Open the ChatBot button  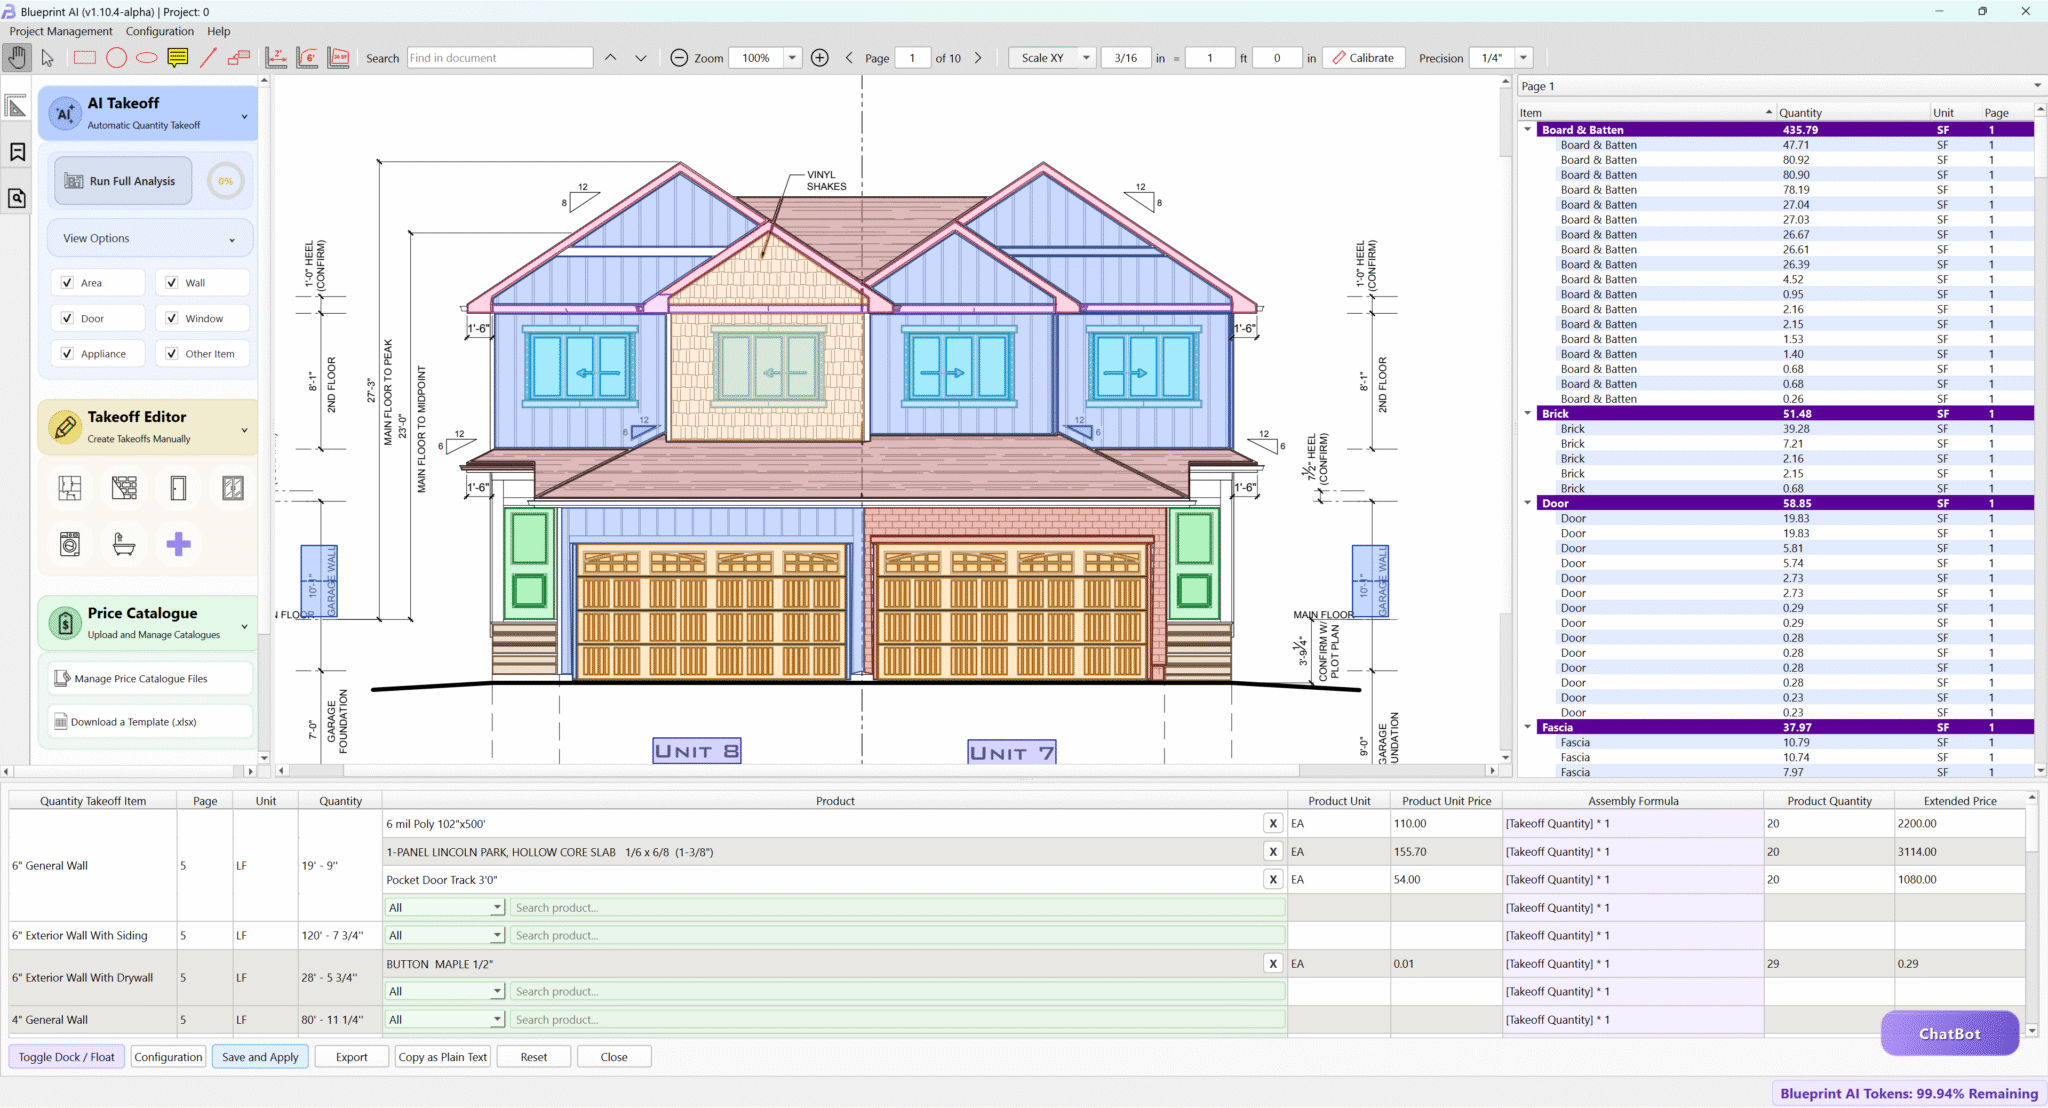[1949, 1034]
